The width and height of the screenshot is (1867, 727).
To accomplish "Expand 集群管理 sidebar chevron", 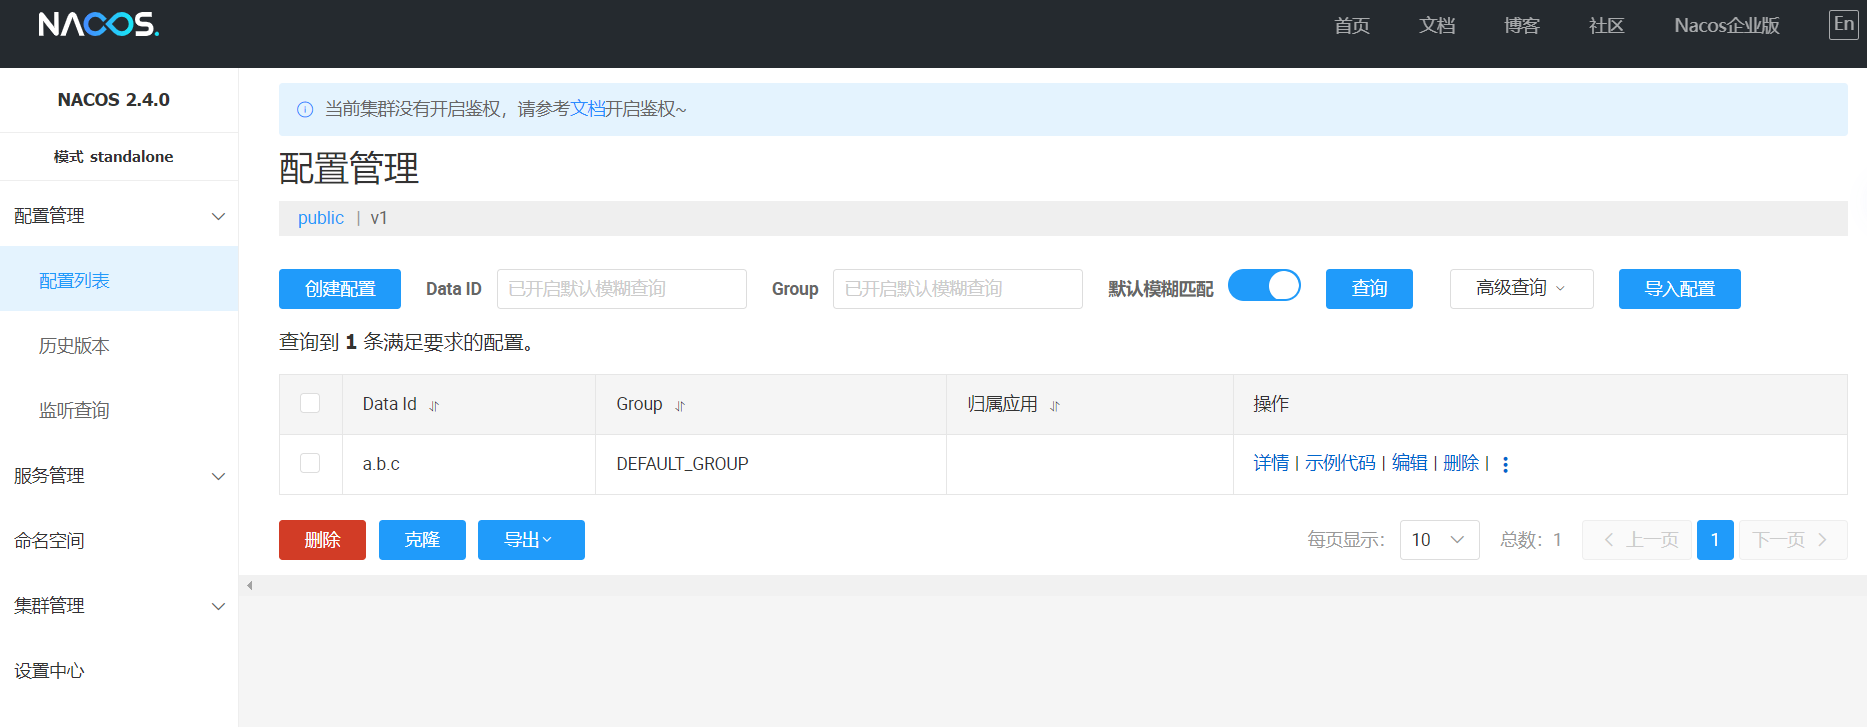I will pos(218,606).
